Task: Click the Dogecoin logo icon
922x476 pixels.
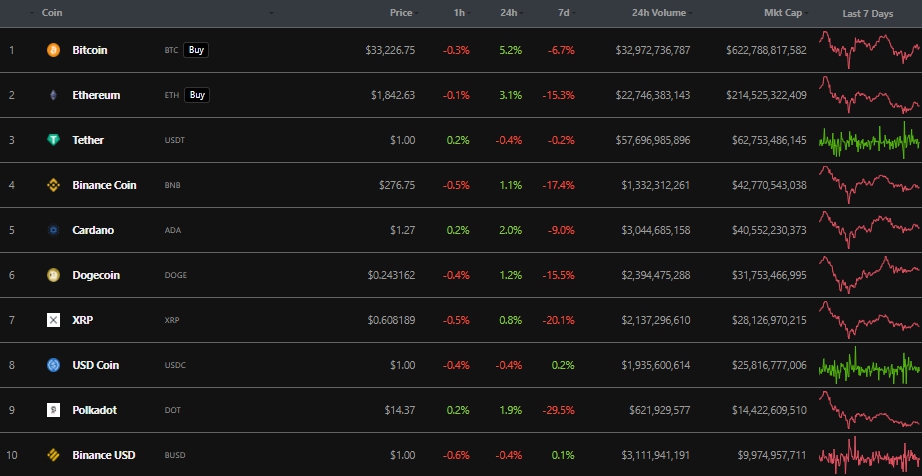Action: [x=53, y=275]
